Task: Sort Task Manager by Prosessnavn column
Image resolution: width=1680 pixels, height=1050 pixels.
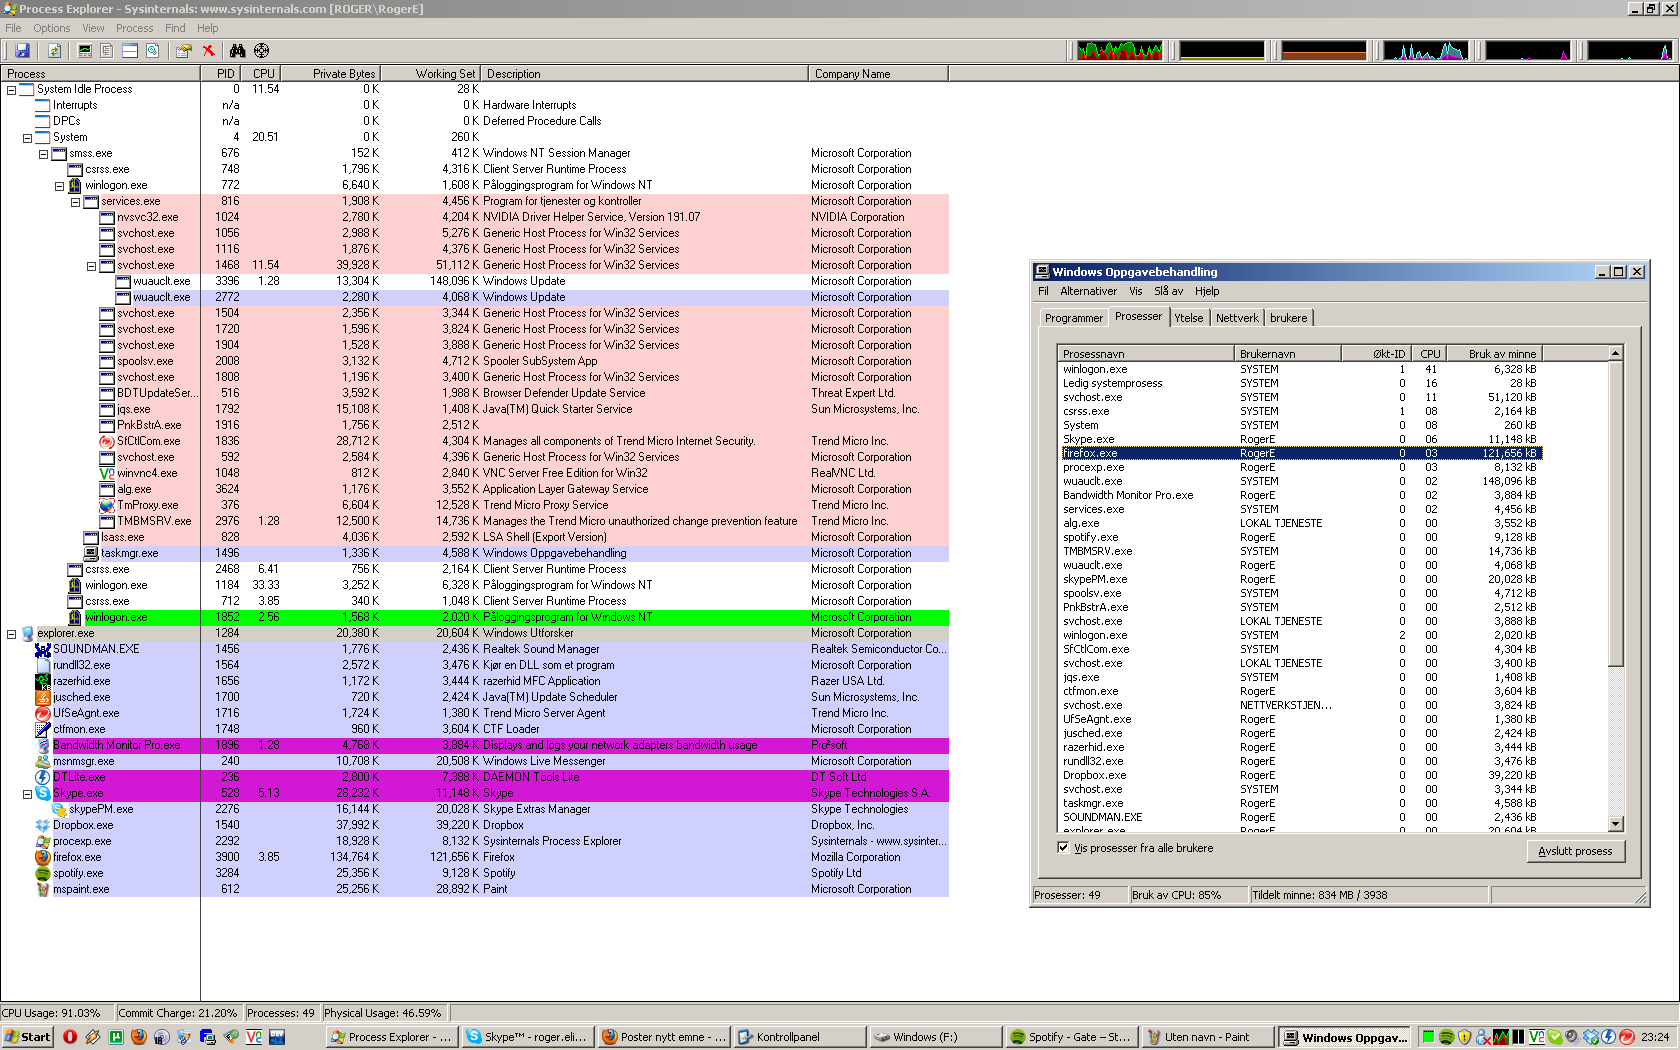Action: coord(1146,354)
